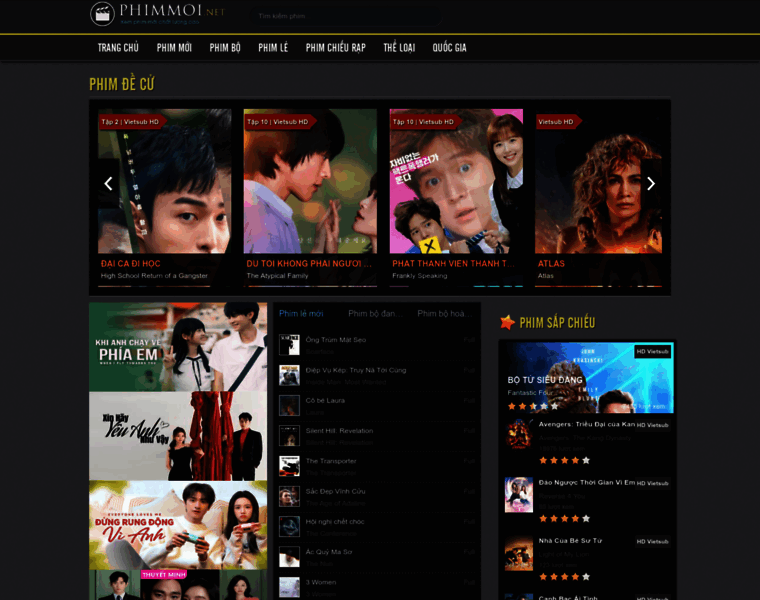Click the fifth rating star under Avengers: Triều Đại của Kang
The image size is (760, 600).
tap(586, 460)
